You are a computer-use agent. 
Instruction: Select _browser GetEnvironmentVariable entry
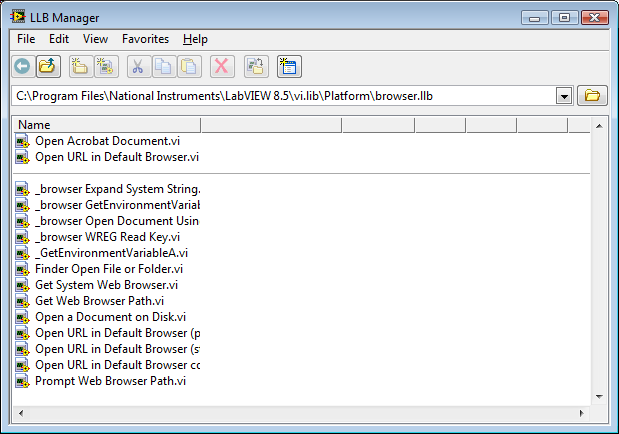click(118, 205)
